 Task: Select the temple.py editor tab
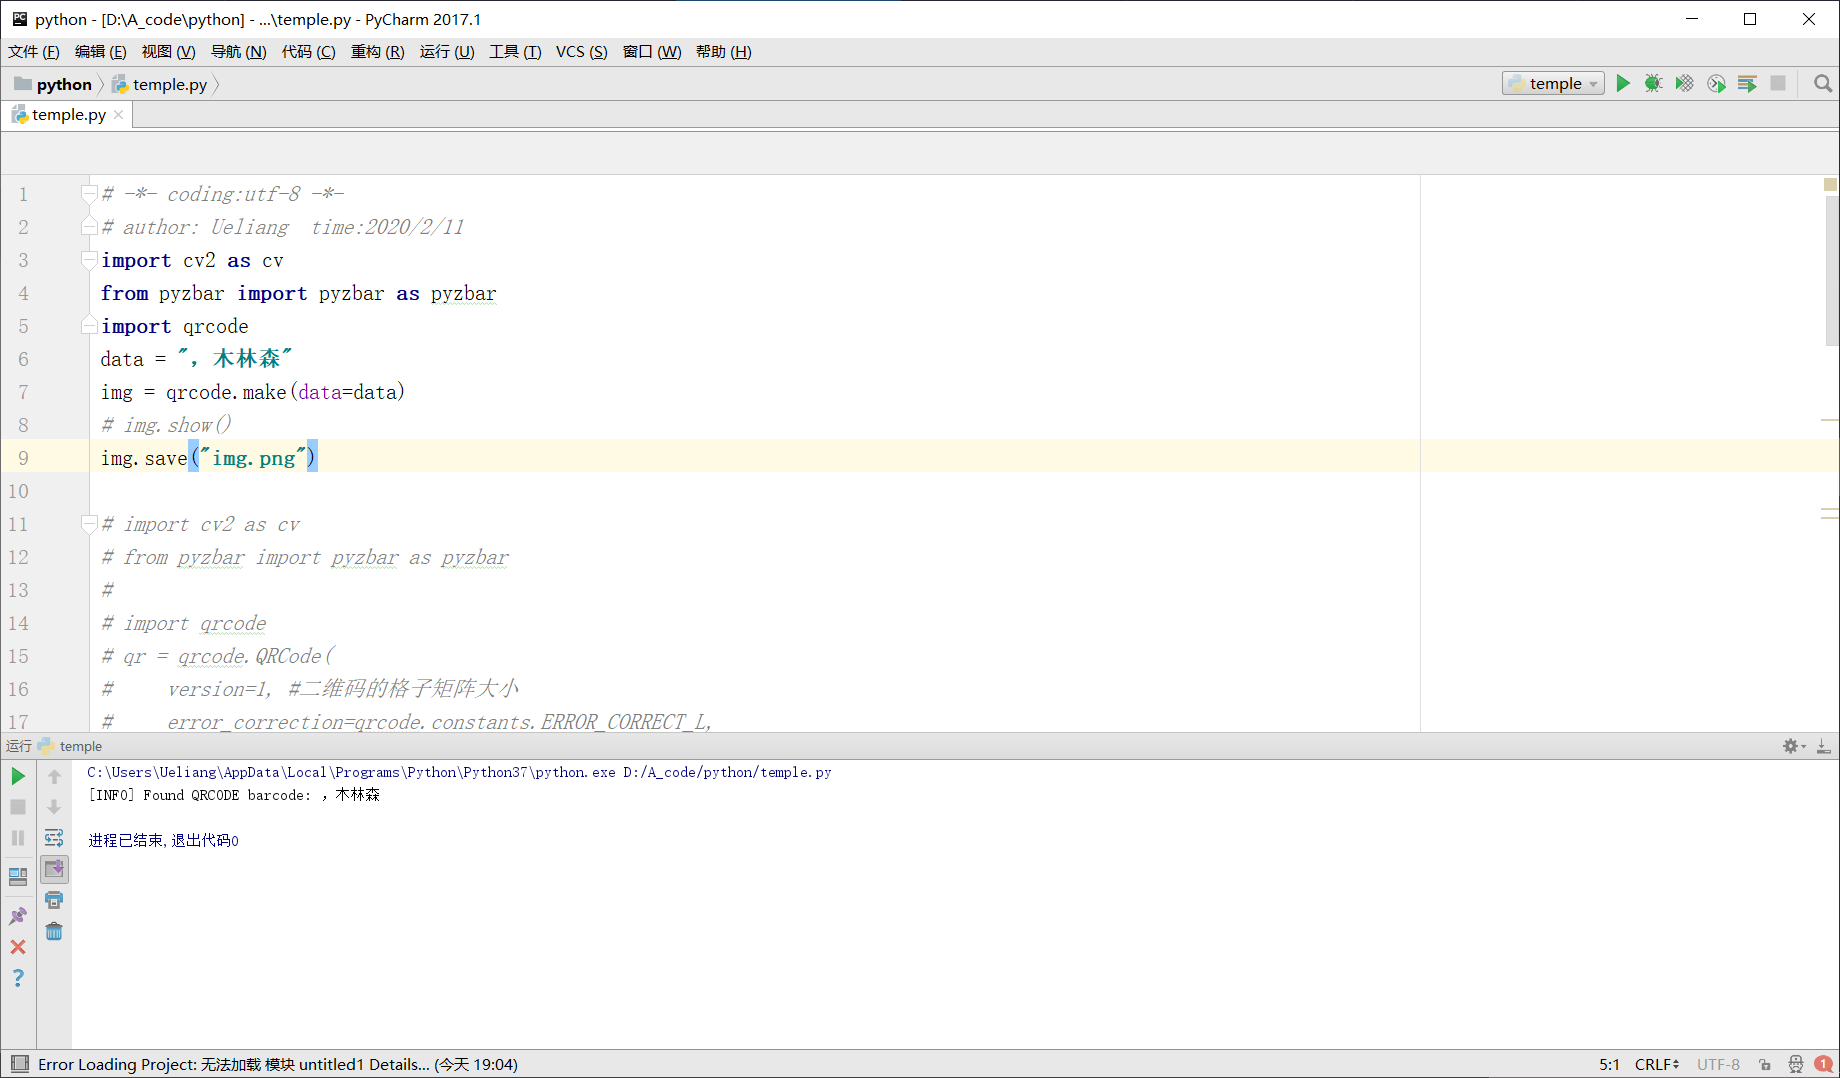click(x=66, y=114)
